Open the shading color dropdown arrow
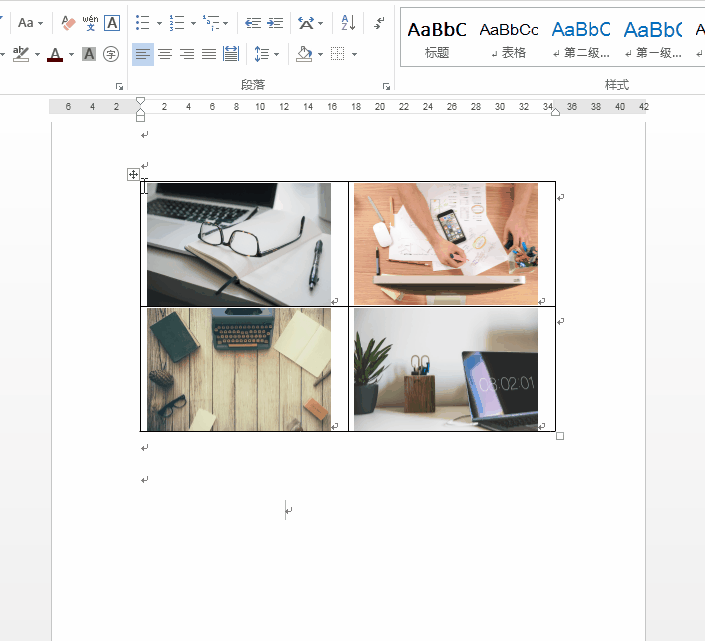705x641 pixels. (x=321, y=55)
